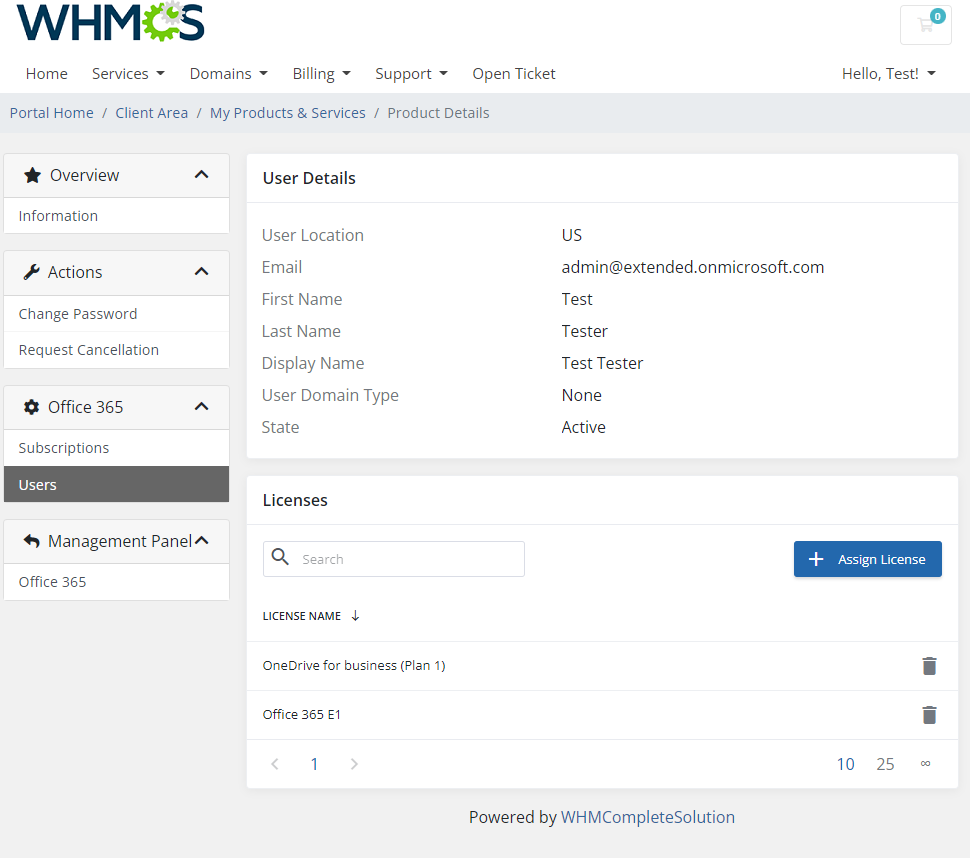Image resolution: width=970 pixels, height=858 pixels.
Task: Click the search magnifier icon
Action: pyautogui.click(x=280, y=557)
